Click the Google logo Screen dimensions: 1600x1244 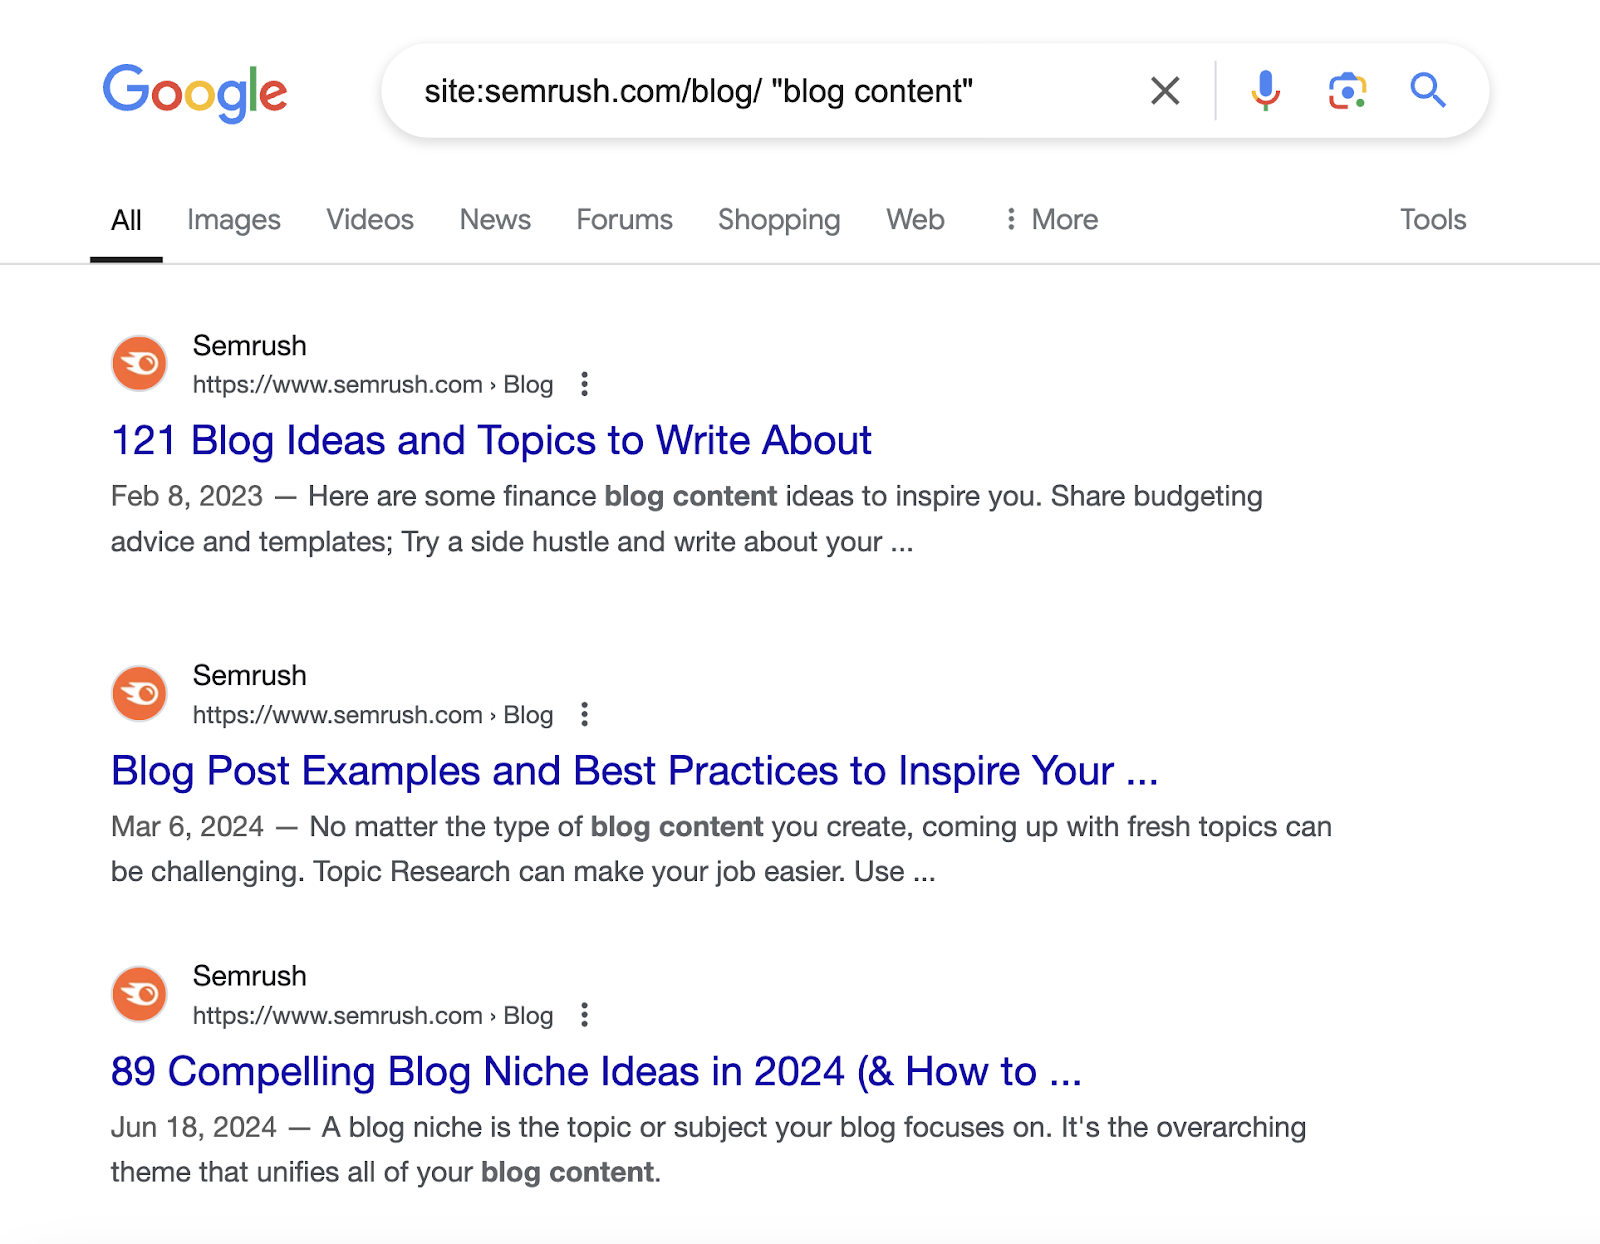[x=195, y=92]
